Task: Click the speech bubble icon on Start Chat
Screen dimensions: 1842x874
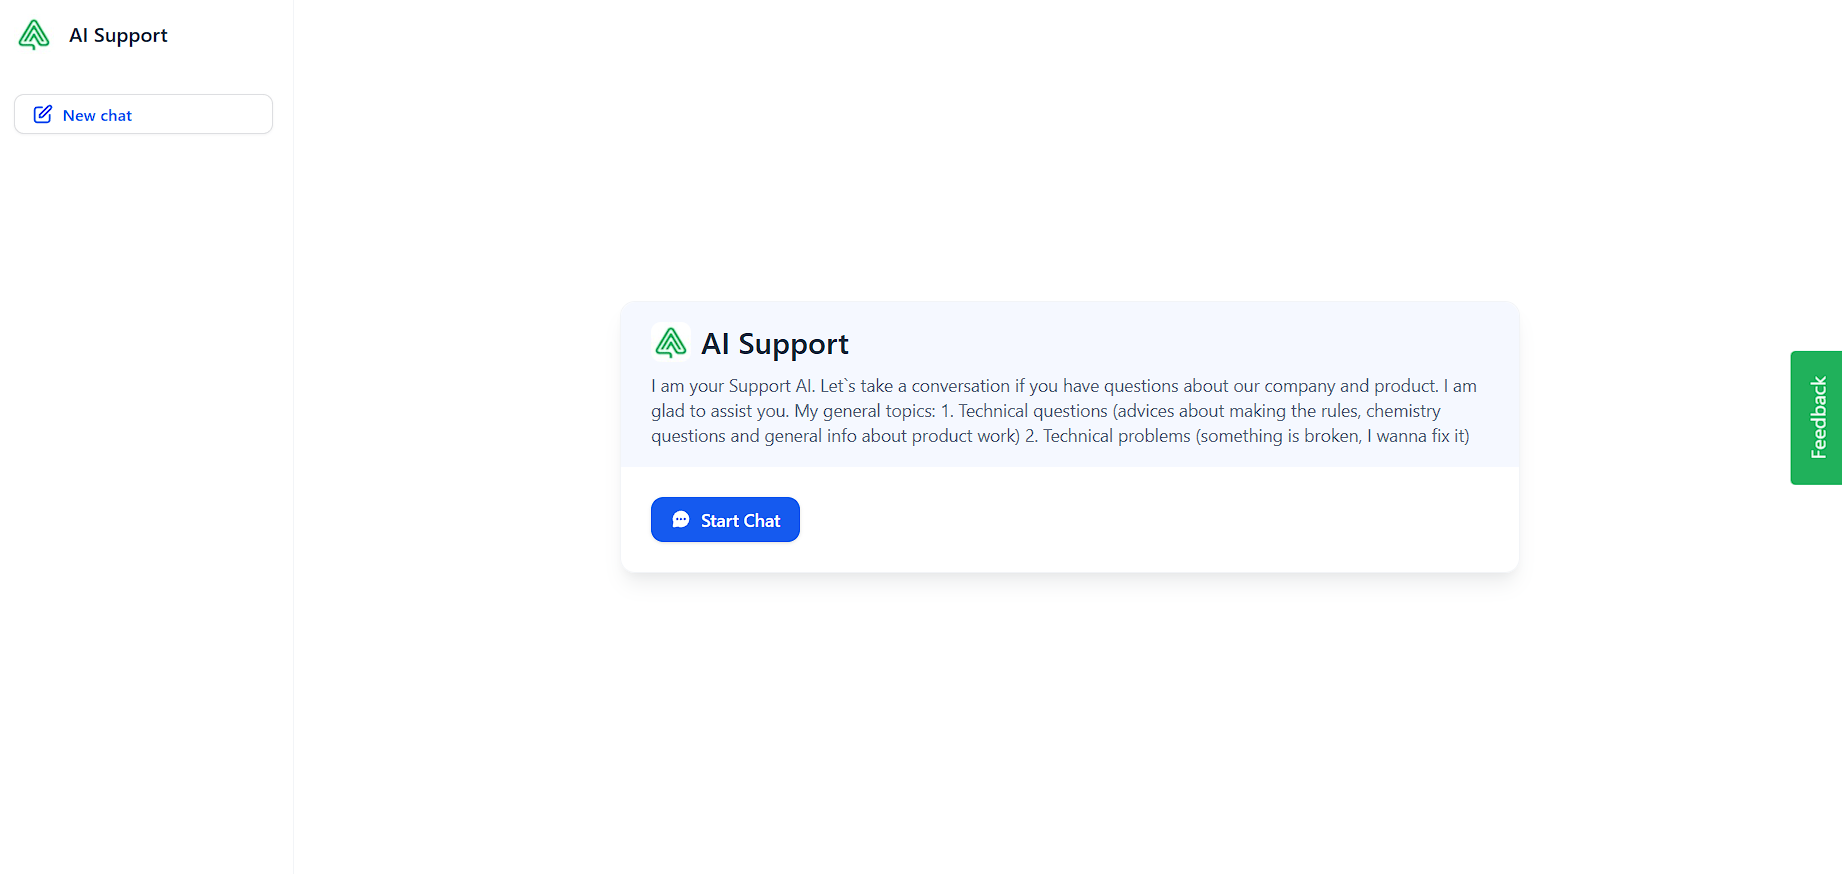Action: [x=681, y=520]
